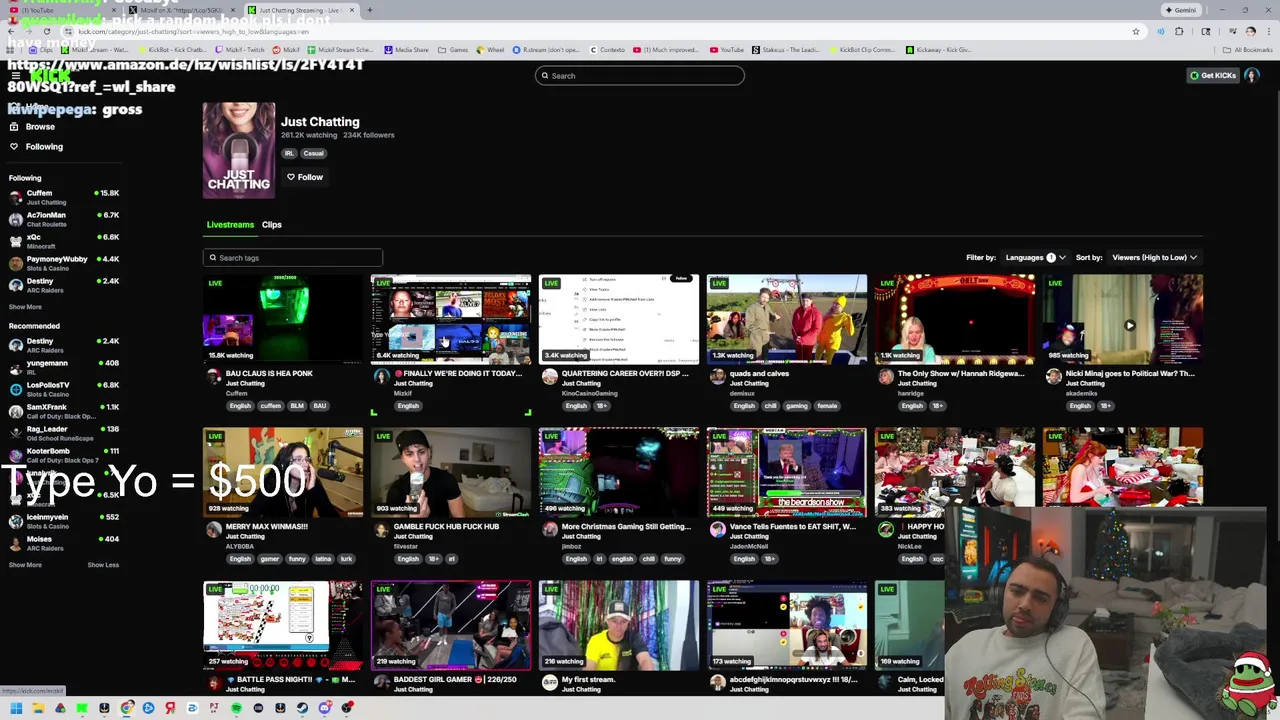Open My first stream title link
Screen dimensions: 1280x720
click(x=588, y=680)
